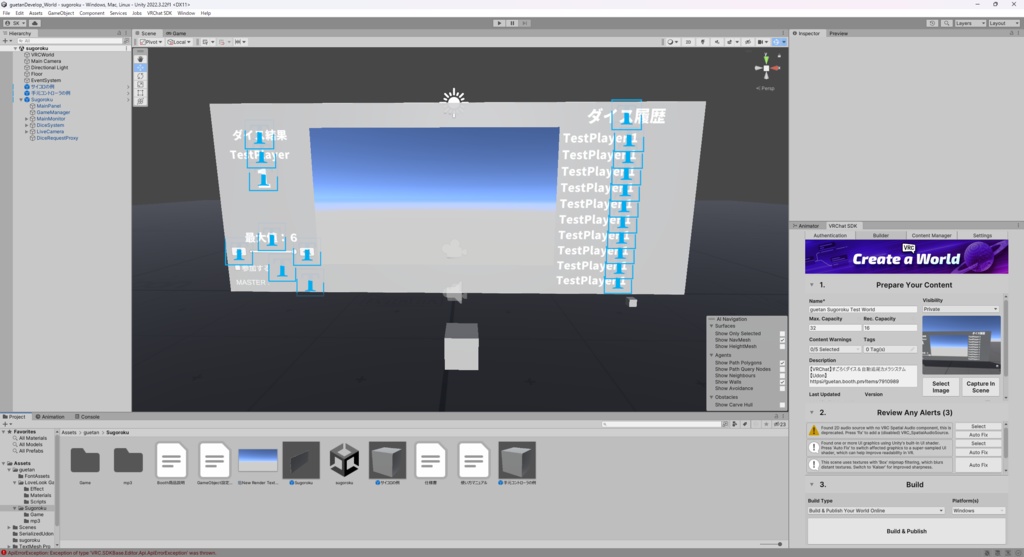Collapse the Sugoroku object in Hierarchy
1024x557 pixels.
[x=21, y=100]
